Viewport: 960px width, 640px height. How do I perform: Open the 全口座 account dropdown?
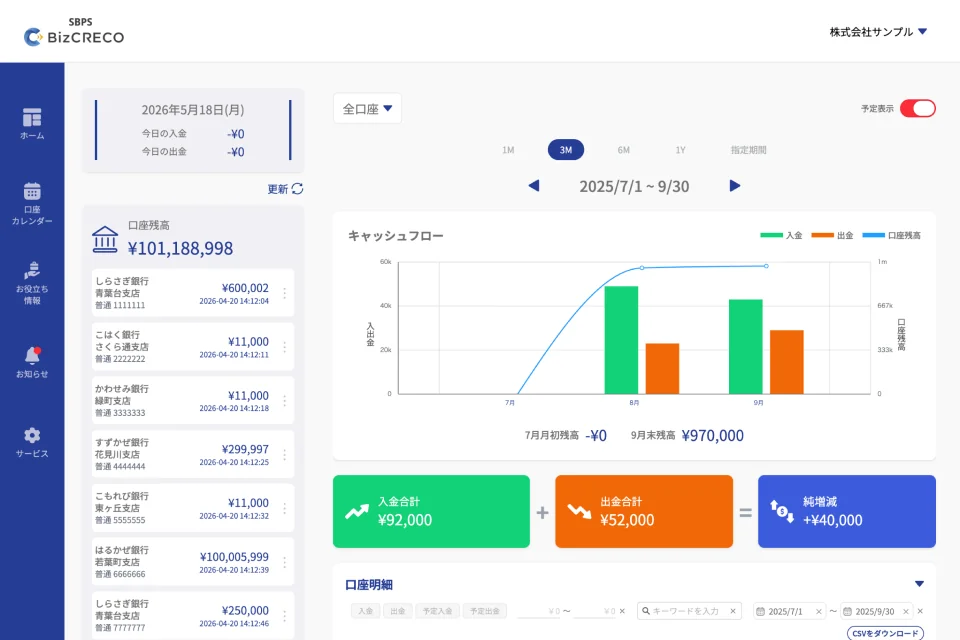click(x=367, y=108)
